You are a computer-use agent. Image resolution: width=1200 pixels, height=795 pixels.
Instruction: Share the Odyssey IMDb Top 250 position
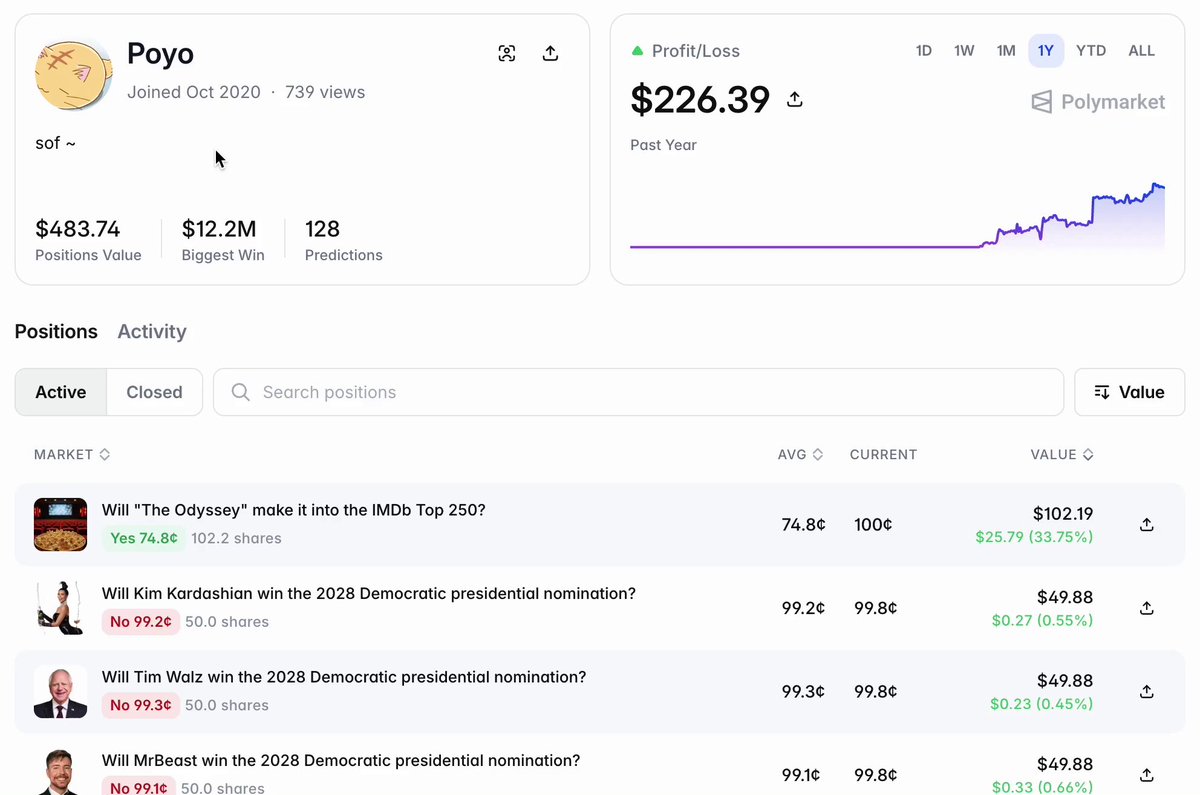point(1147,524)
